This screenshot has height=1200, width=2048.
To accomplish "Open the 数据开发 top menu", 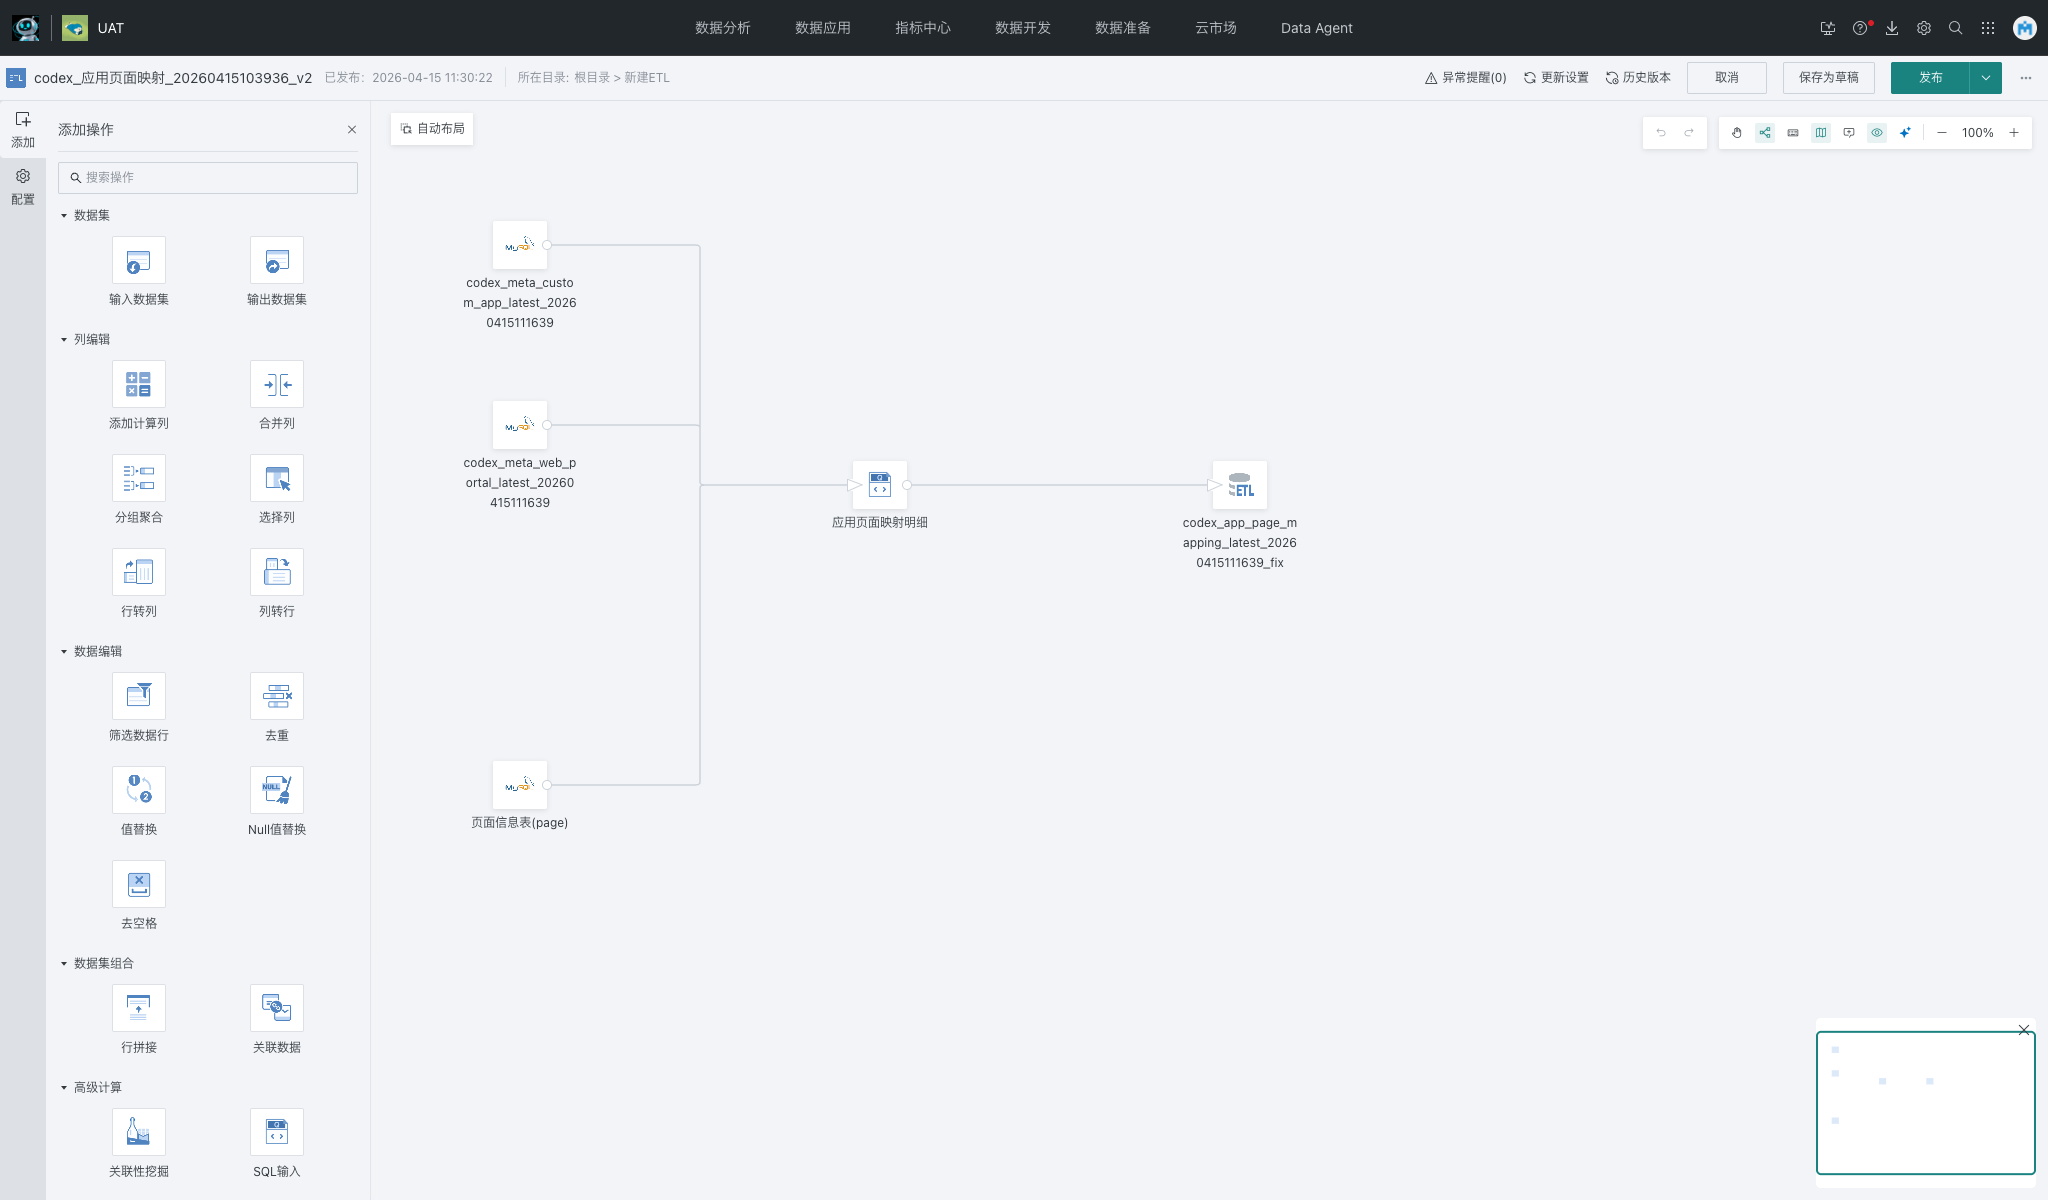I will click(x=1022, y=28).
